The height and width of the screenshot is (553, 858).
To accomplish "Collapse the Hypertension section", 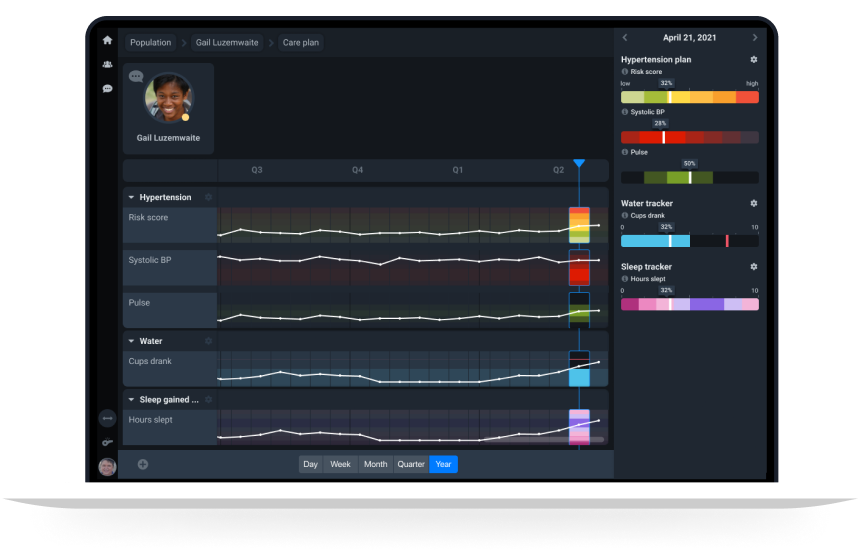I will [x=131, y=197].
